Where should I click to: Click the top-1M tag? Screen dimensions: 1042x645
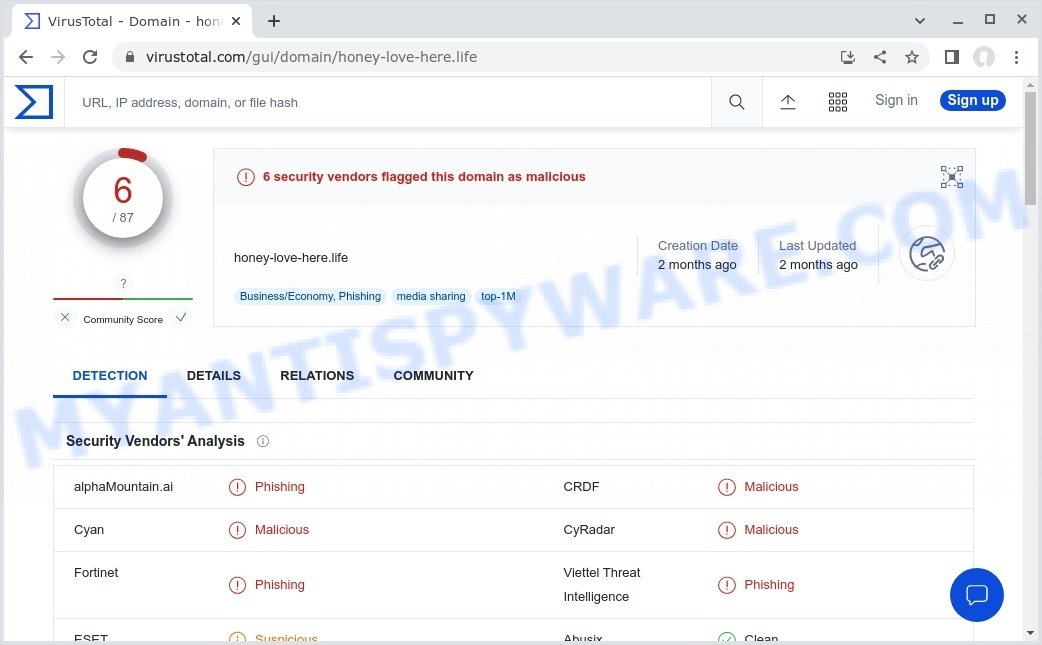(x=498, y=296)
